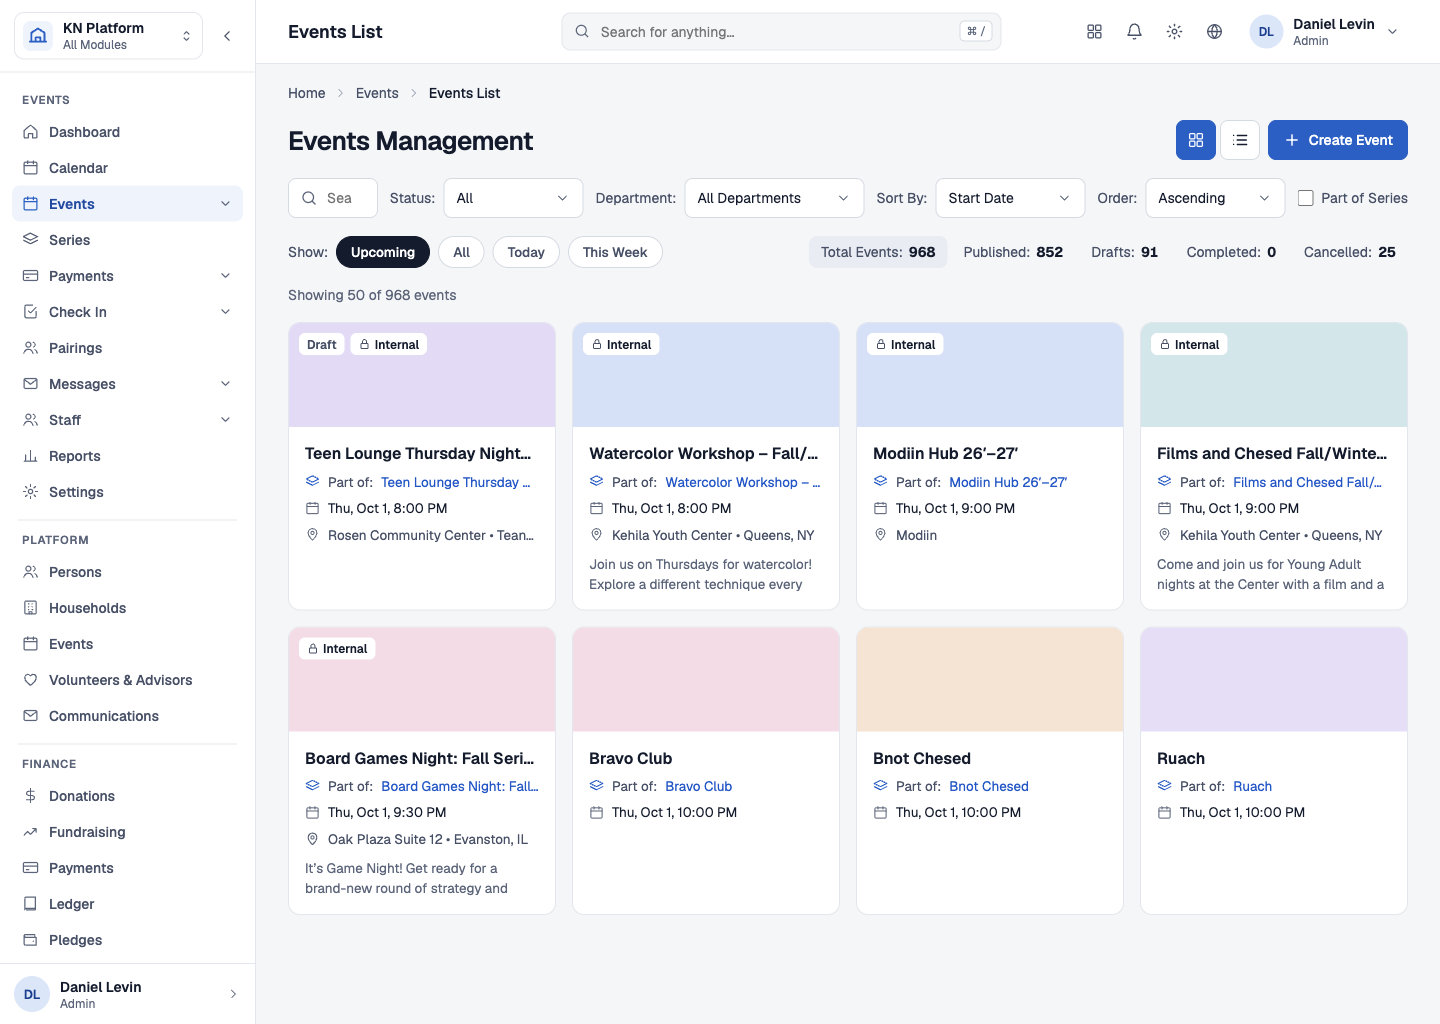Open the Modiin Hub 26'–27' series link
The height and width of the screenshot is (1024, 1440).
(x=1008, y=482)
